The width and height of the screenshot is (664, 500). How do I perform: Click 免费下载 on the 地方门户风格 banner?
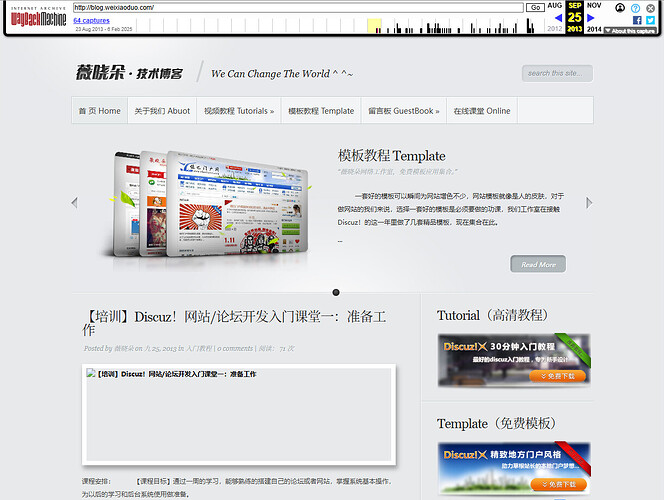coord(558,484)
